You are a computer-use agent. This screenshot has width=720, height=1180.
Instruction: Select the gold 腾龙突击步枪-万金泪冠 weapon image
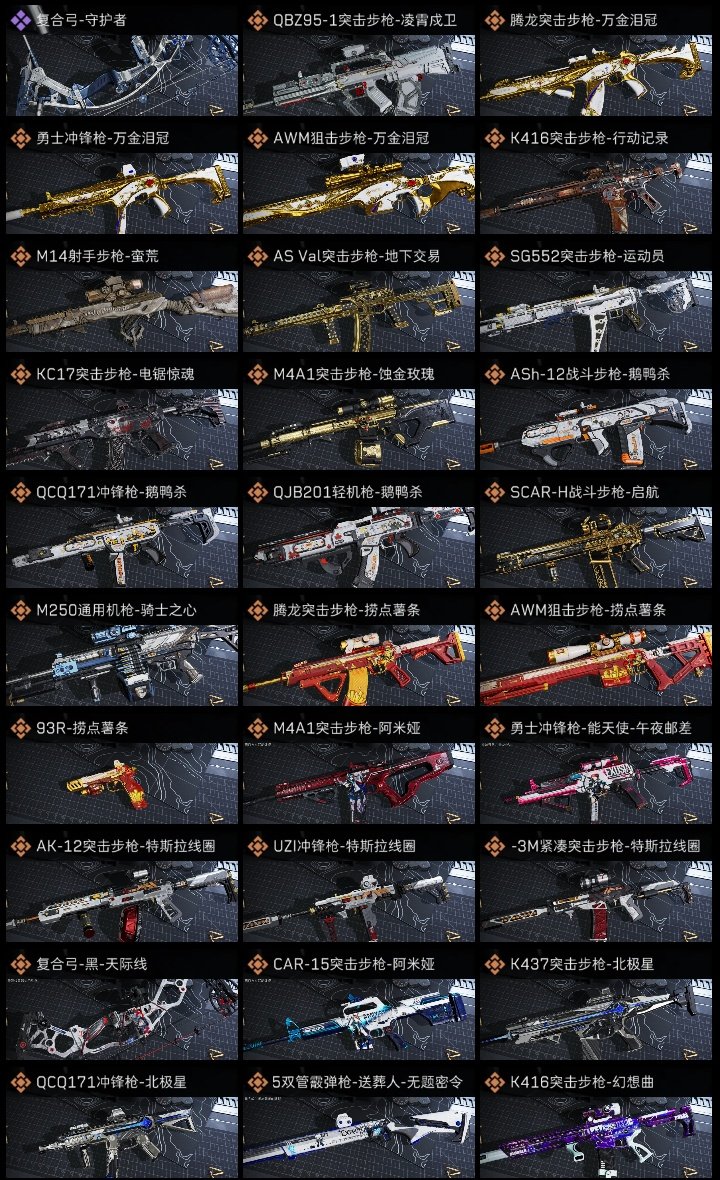tap(596, 75)
